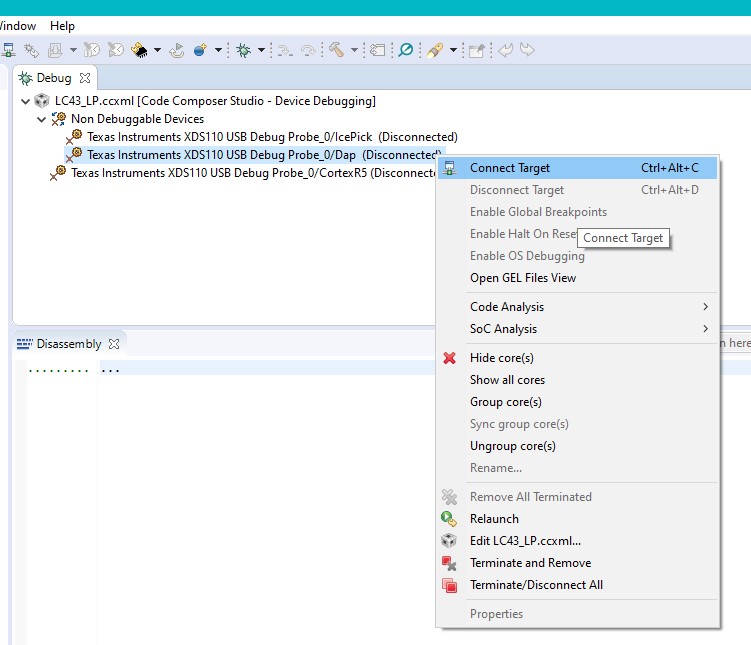Open the Debug launch dropdown arrow
Screen dimensions: 751x645
[x=261, y=50]
